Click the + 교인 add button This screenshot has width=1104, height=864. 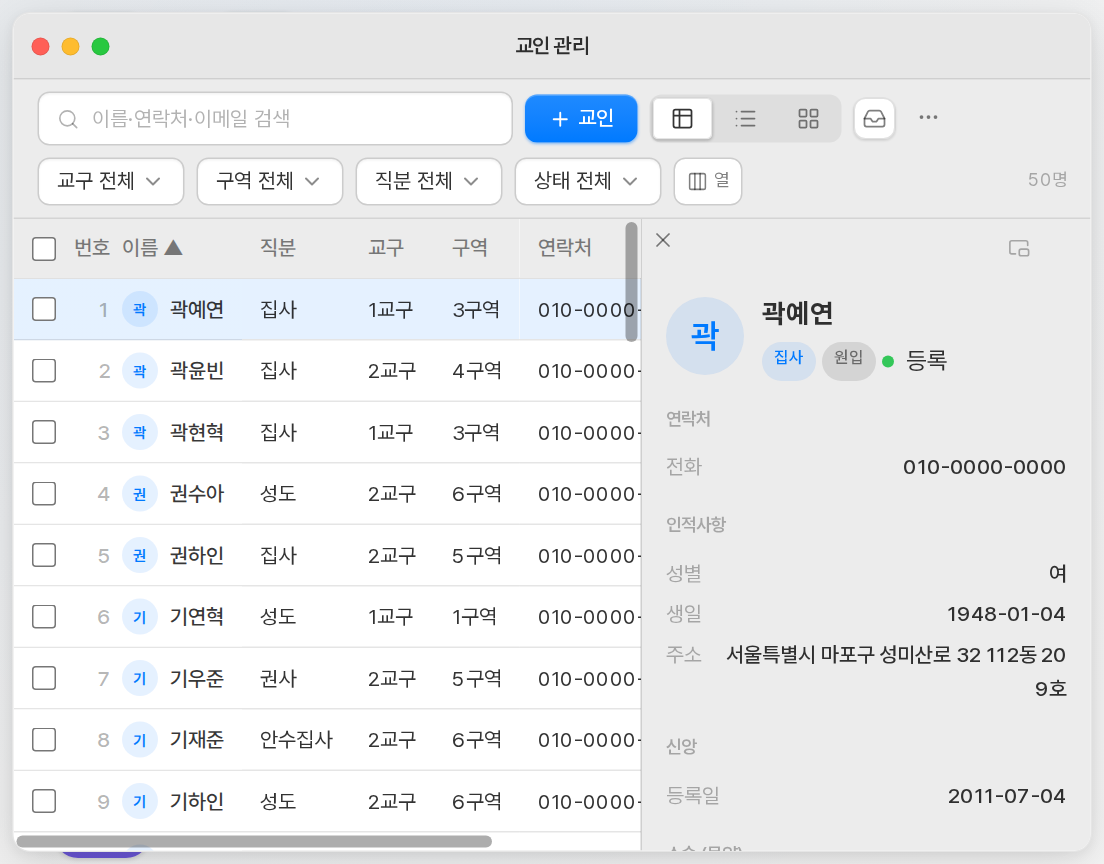coord(581,118)
